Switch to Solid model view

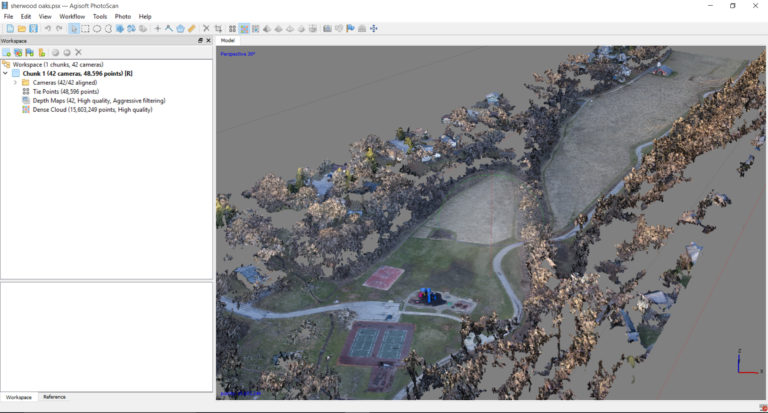(x=278, y=28)
